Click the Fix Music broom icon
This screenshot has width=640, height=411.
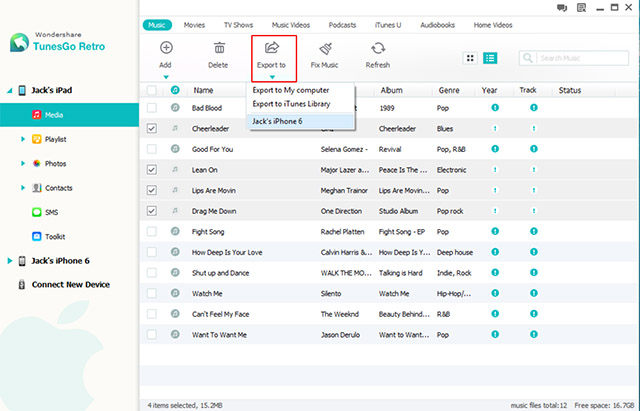[x=325, y=48]
